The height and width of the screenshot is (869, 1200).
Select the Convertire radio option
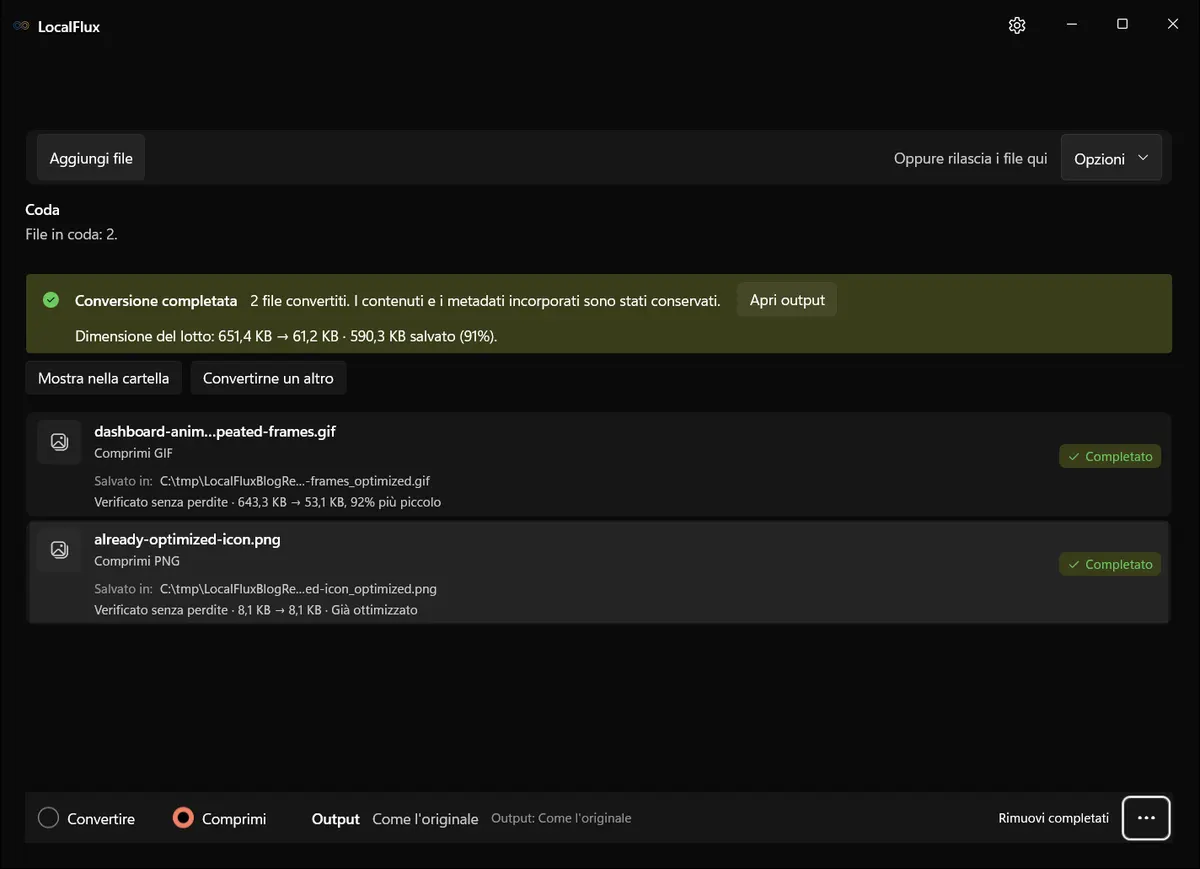pyautogui.click(x=86, y=818)
